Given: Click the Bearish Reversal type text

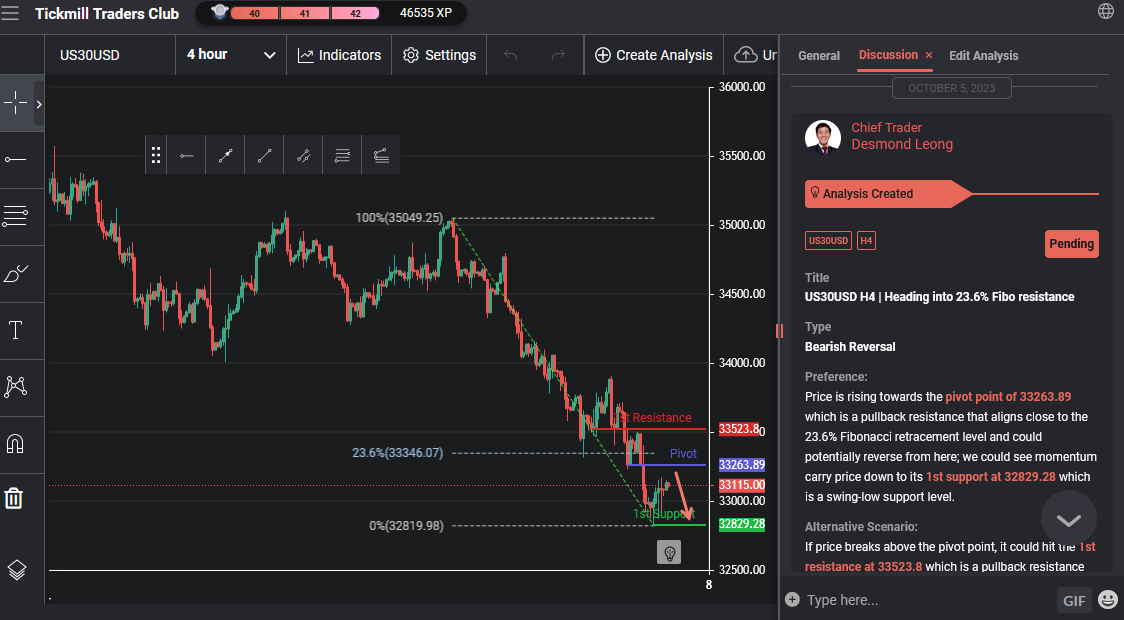Looking at the screenshot, I should [850, 347].
